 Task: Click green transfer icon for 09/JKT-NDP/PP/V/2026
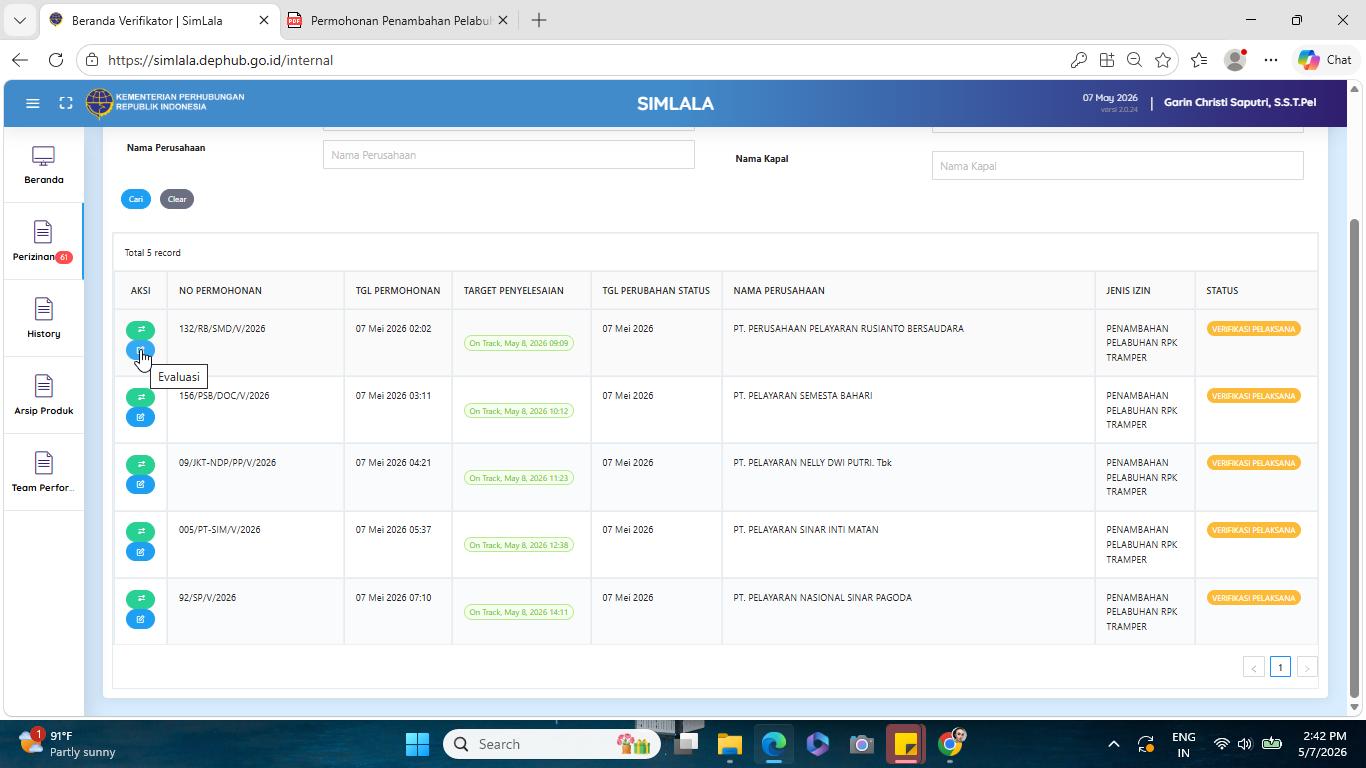(x=140, y=464)
